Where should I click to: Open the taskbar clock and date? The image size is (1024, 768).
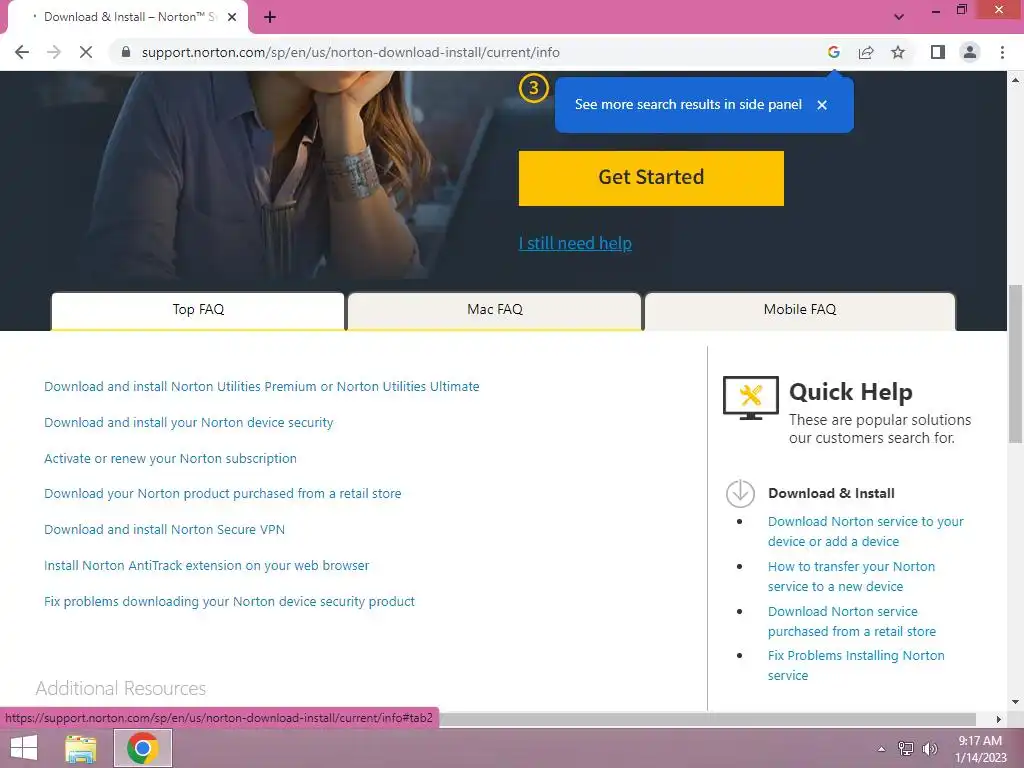click(x=980, y=749)
